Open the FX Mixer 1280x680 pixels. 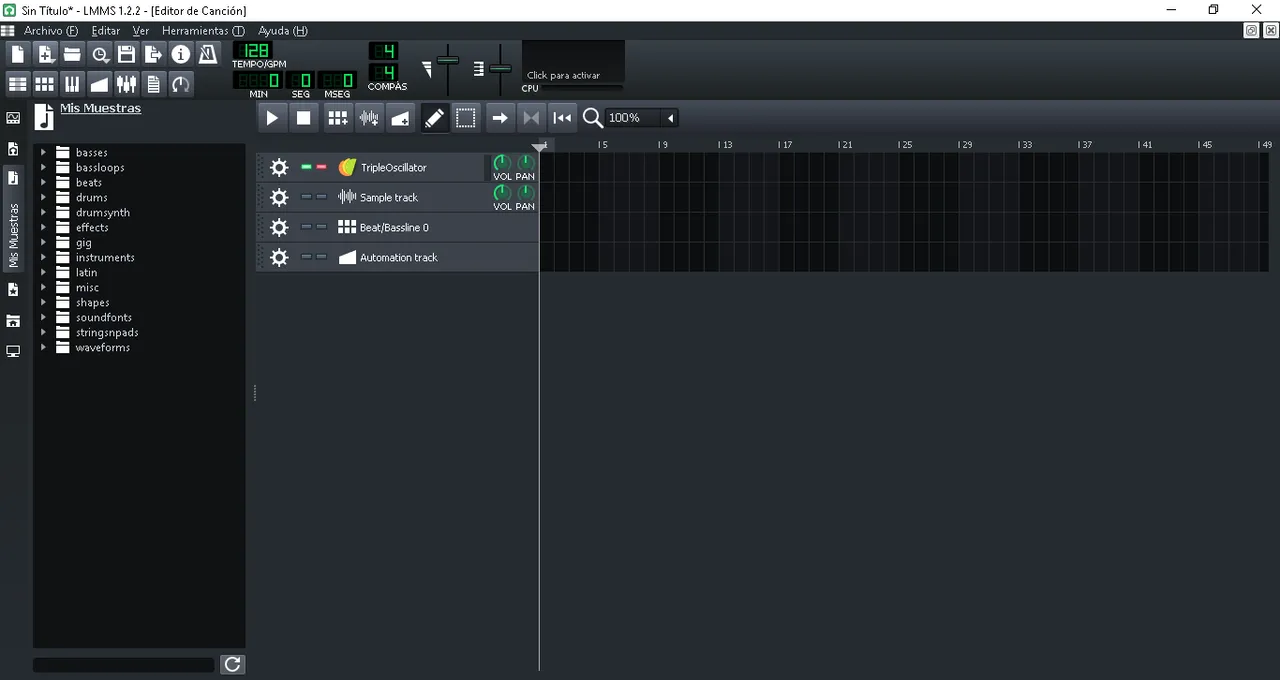point(126,84)
